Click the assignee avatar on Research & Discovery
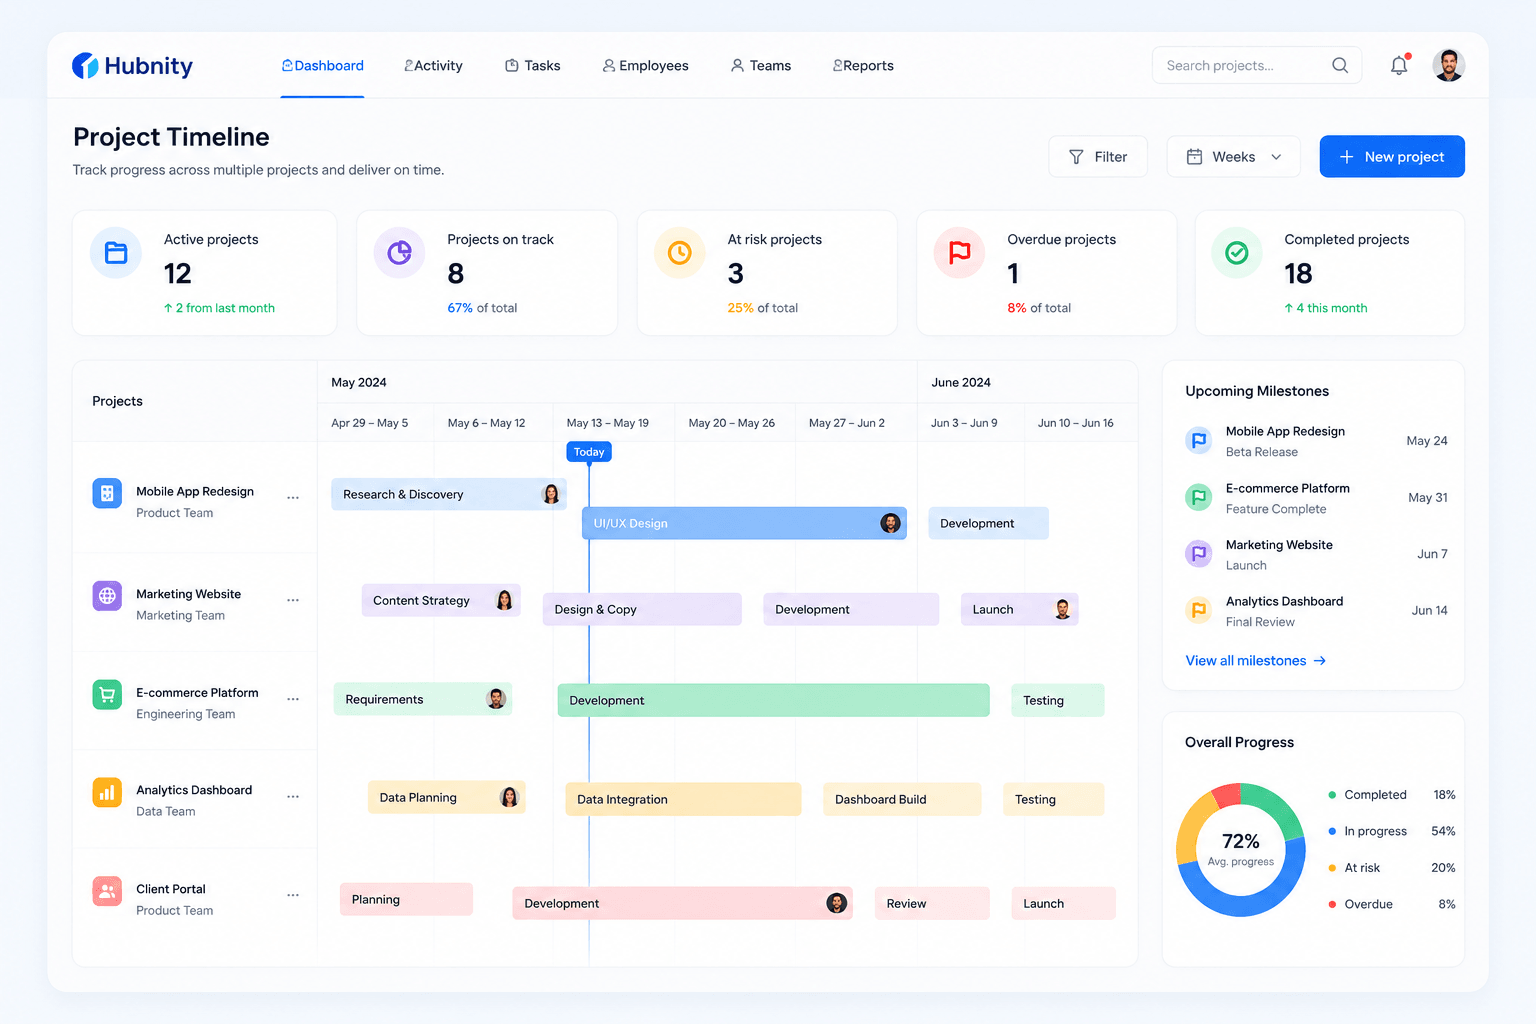1536x1024 pixels. pyautogui.click(x=551, y=494)
